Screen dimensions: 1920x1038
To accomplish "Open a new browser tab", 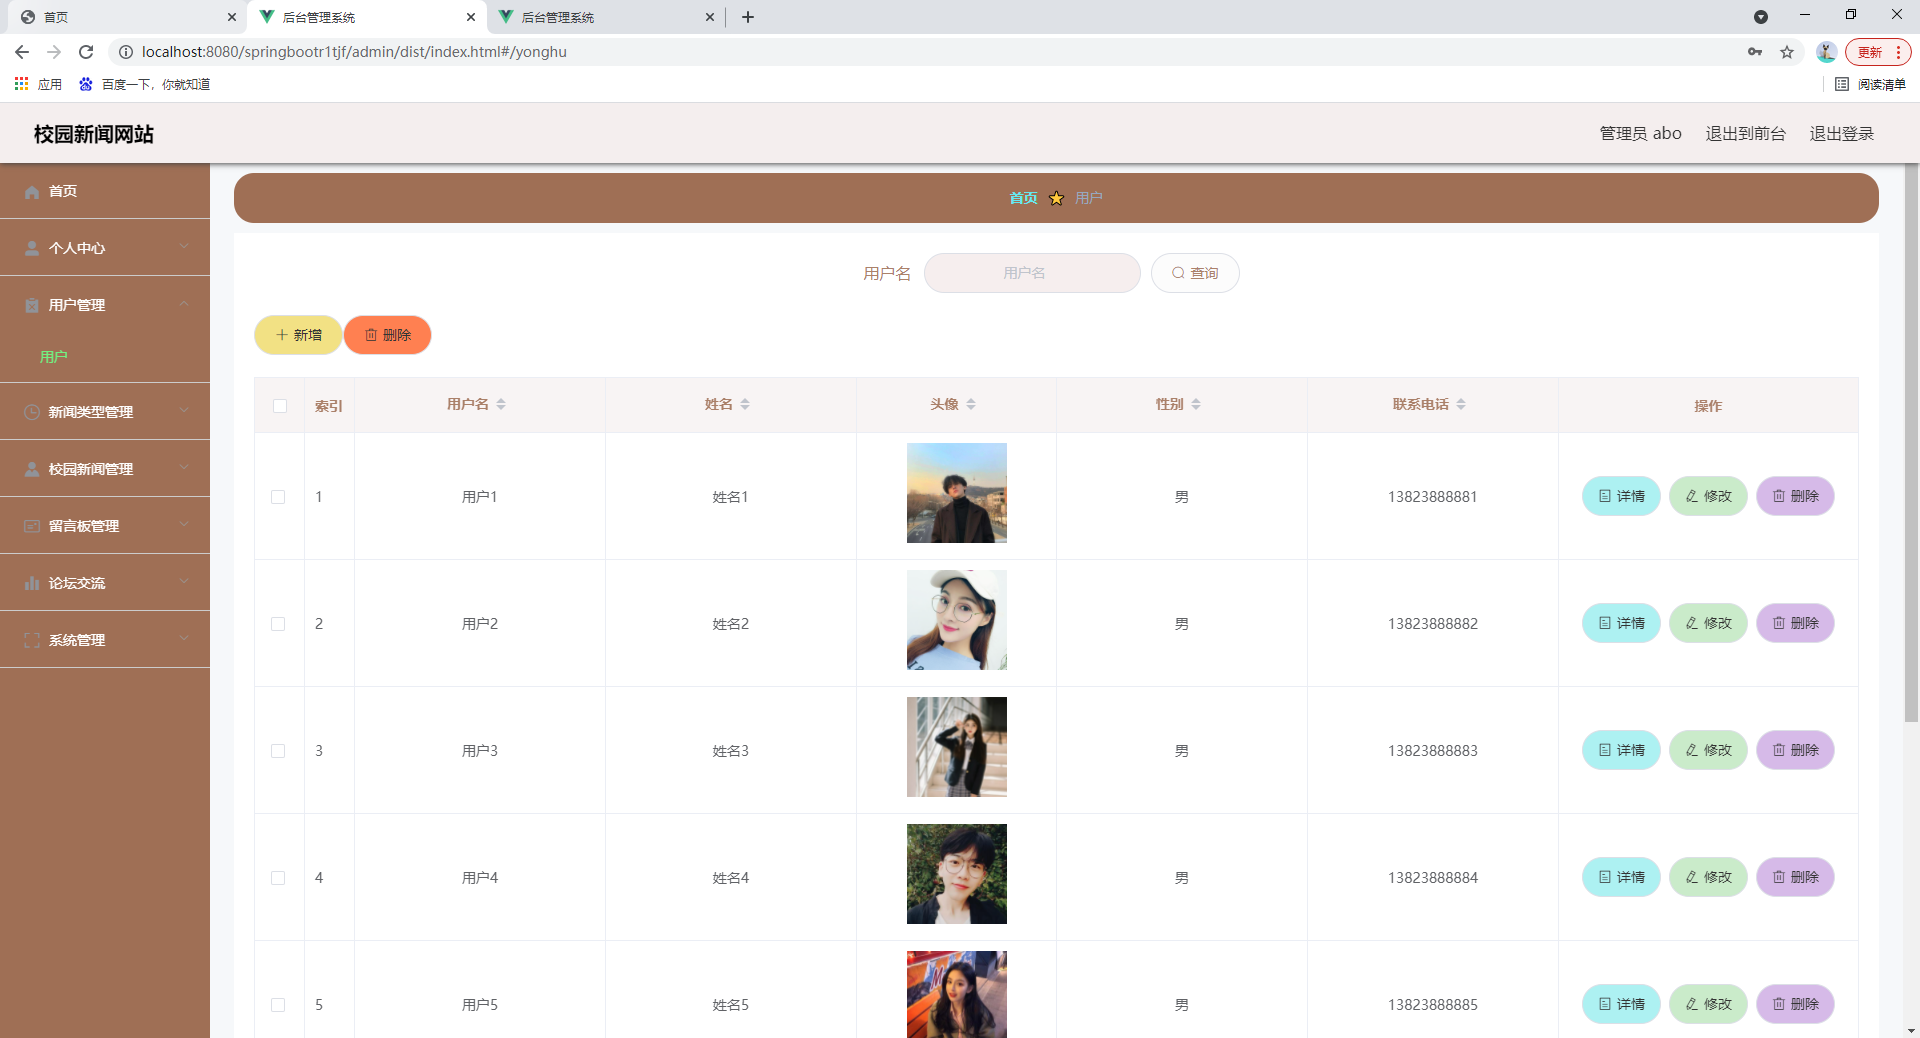I will (748, 17).
